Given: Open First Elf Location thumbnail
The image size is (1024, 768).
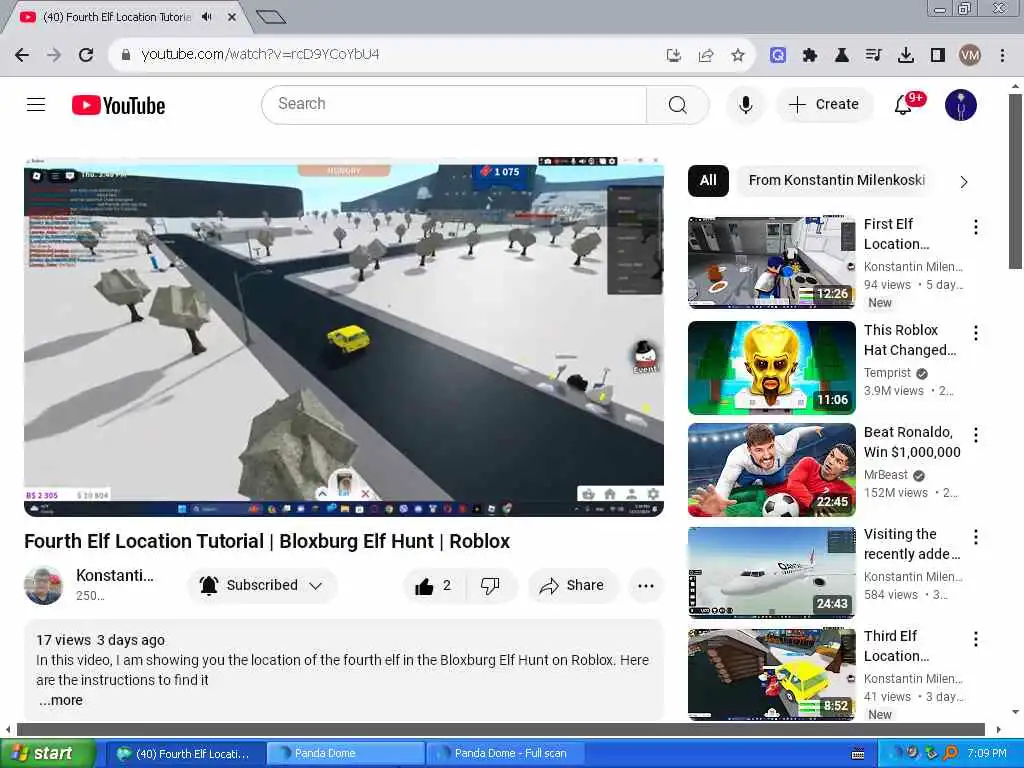Looking at the screenshot, I should [771, 263].
